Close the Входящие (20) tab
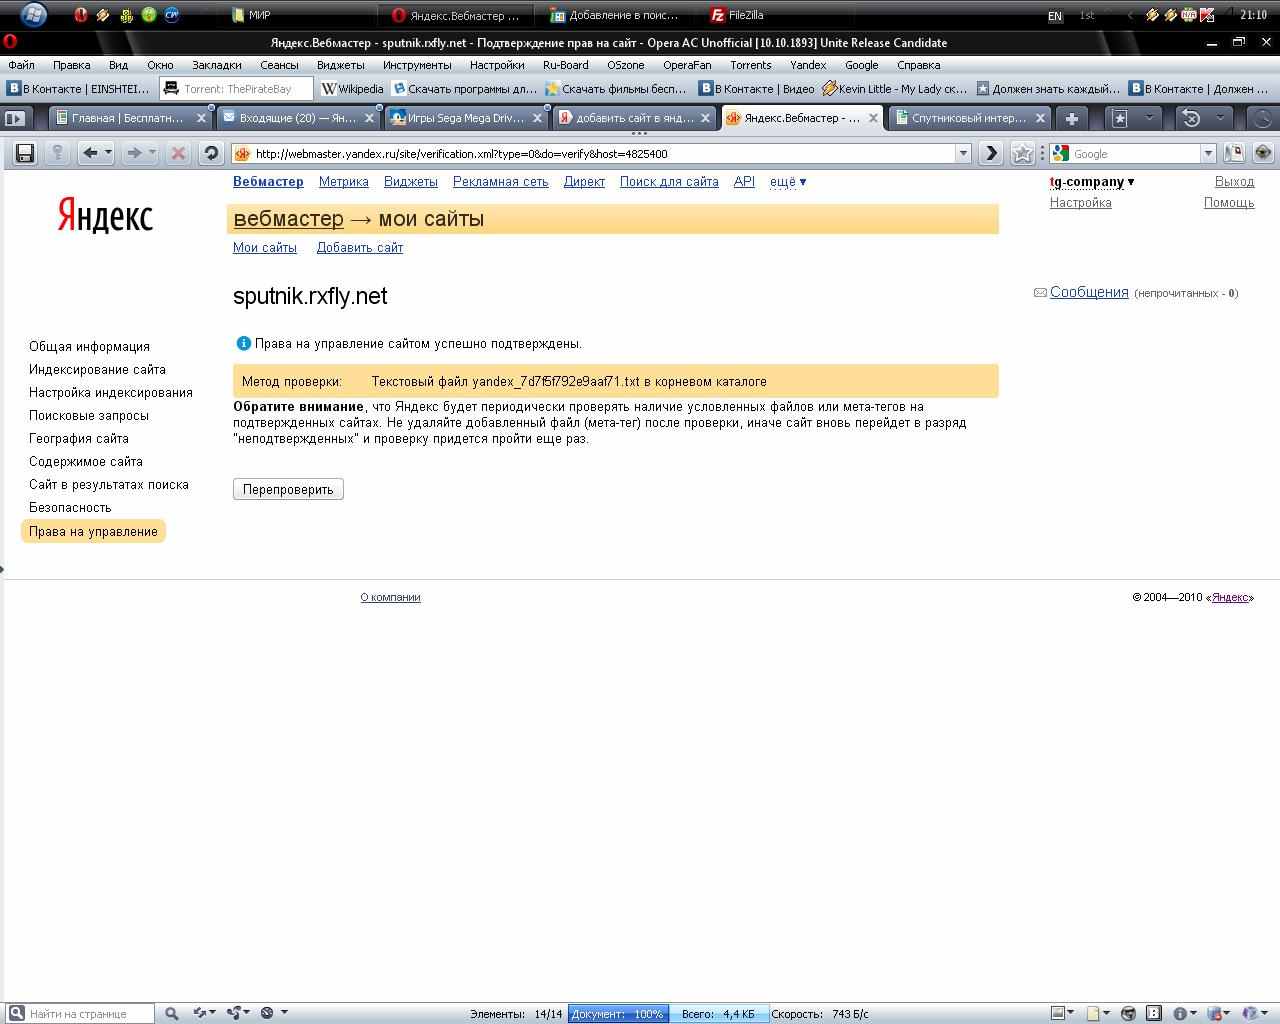This screenshot has width=1280, height=1024. [369, 118]
